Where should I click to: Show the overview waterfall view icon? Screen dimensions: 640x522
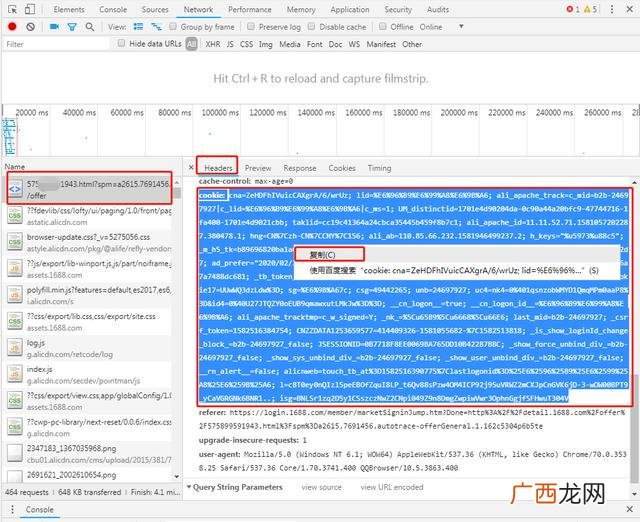(x=156, y=27)
